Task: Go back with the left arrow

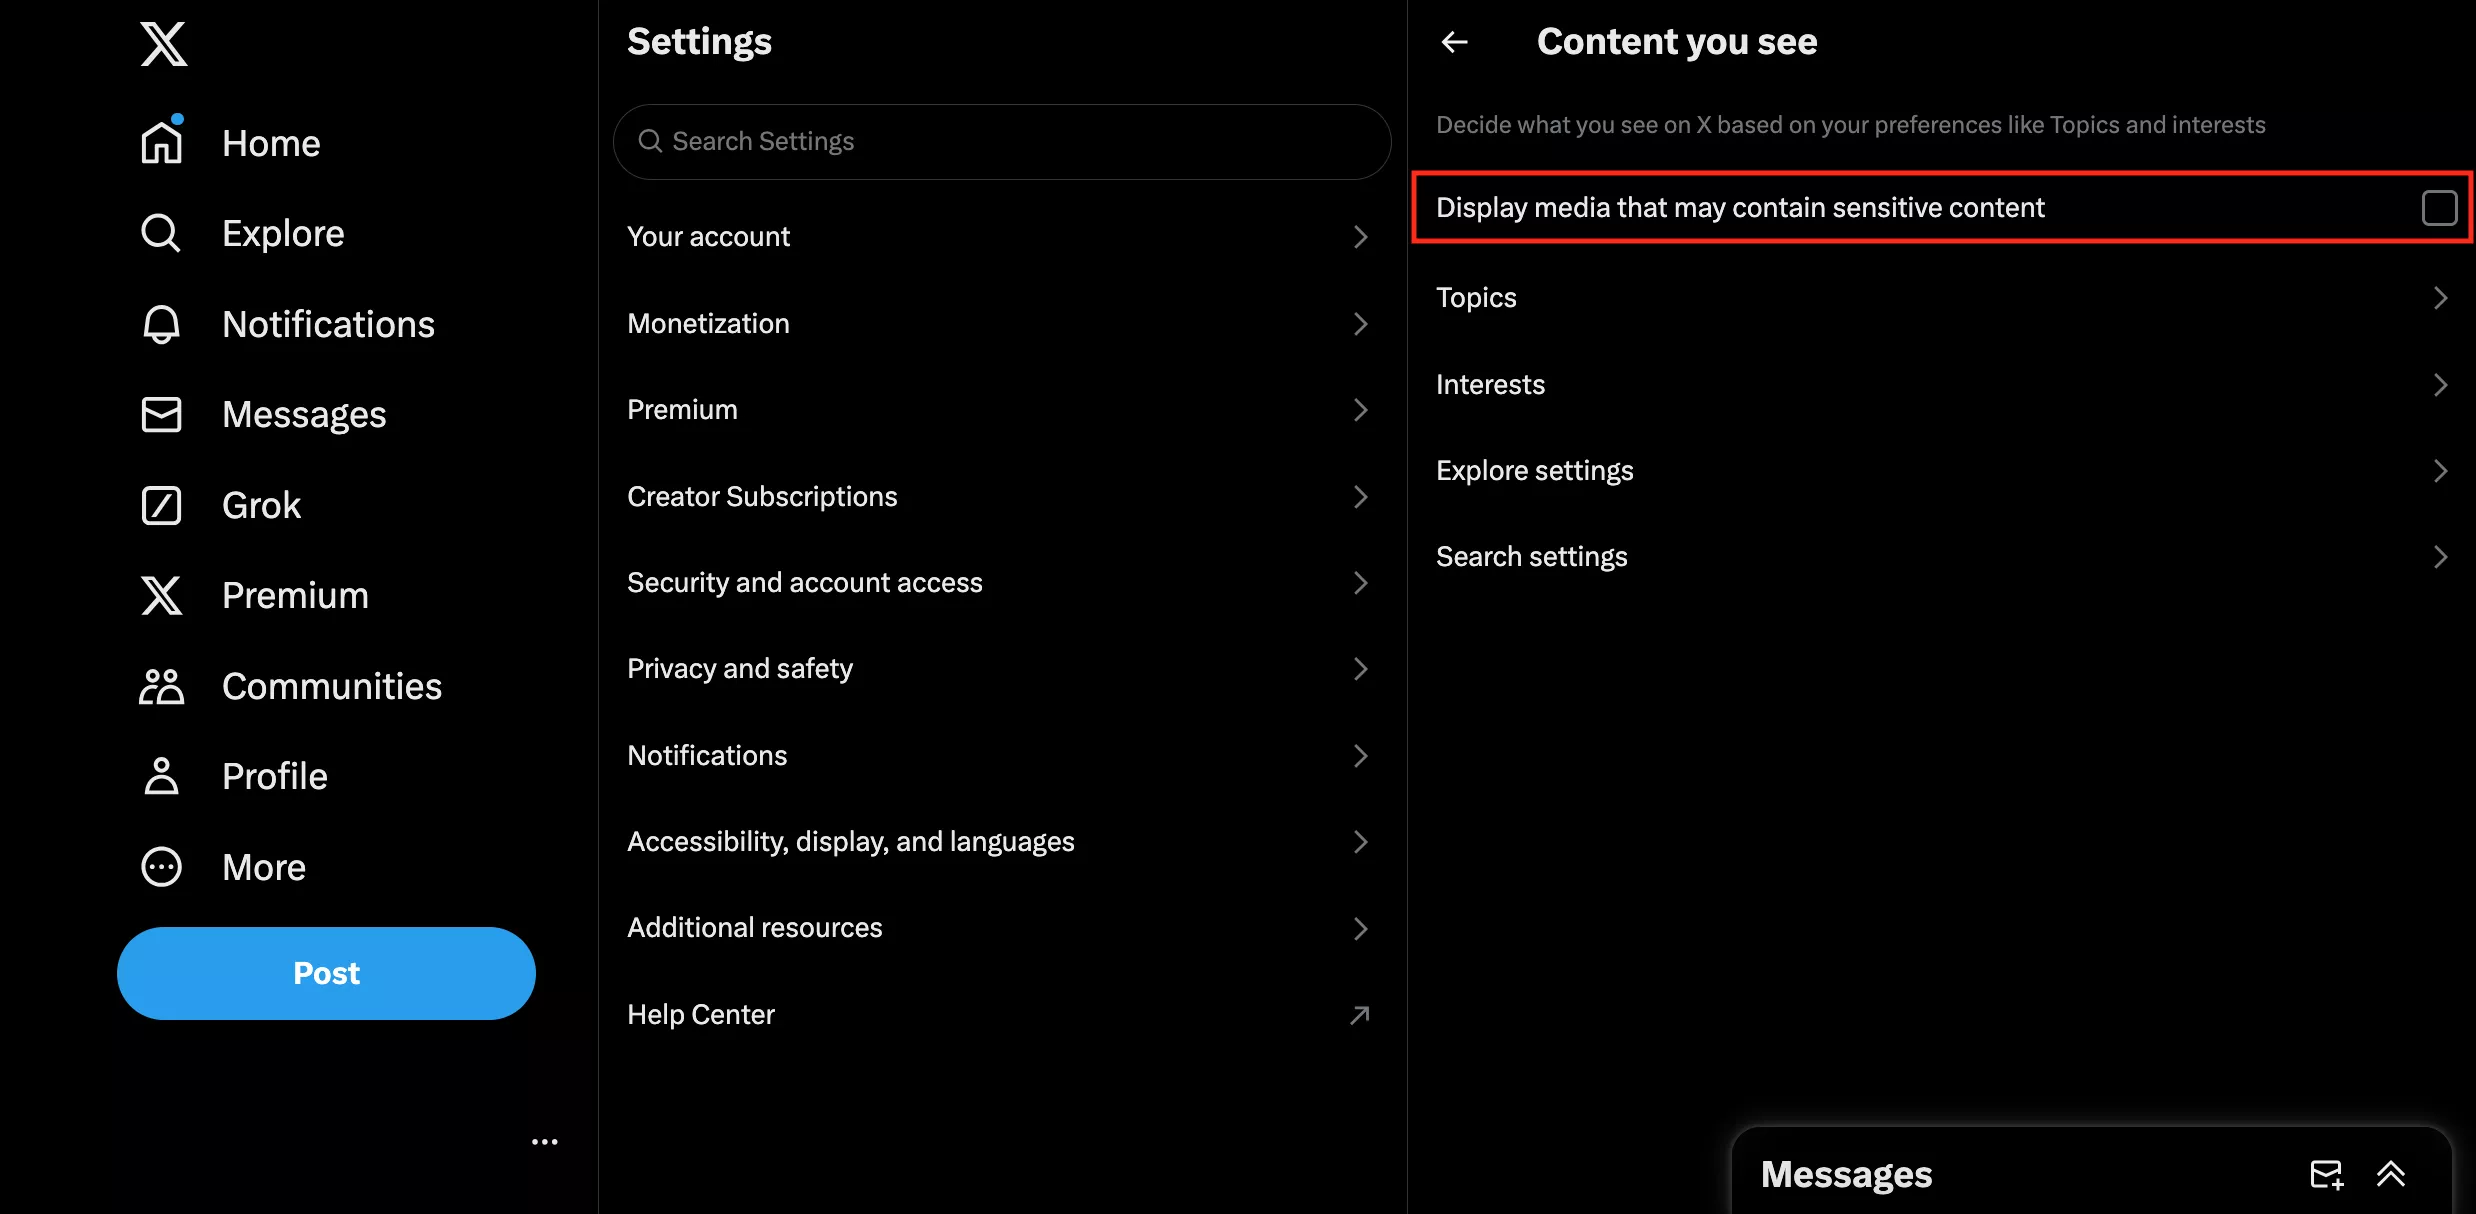Action: point(1455,42)
